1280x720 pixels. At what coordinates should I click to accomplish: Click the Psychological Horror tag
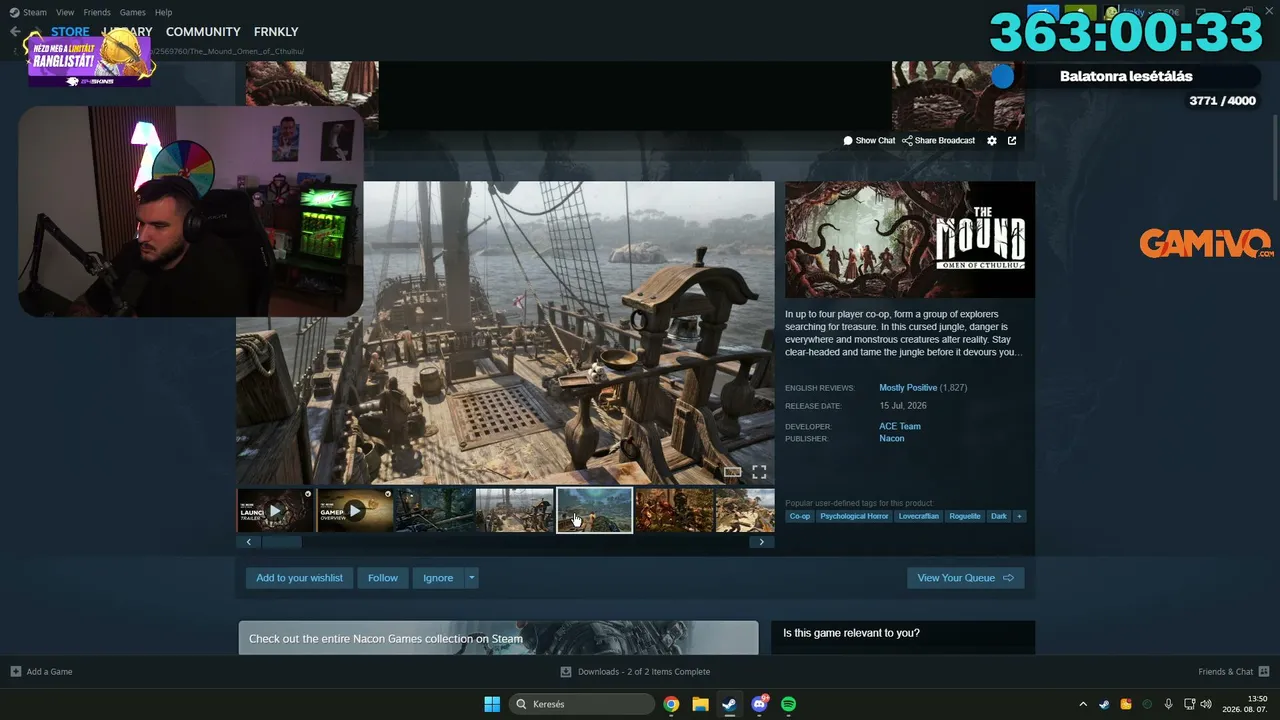[854, 517]
